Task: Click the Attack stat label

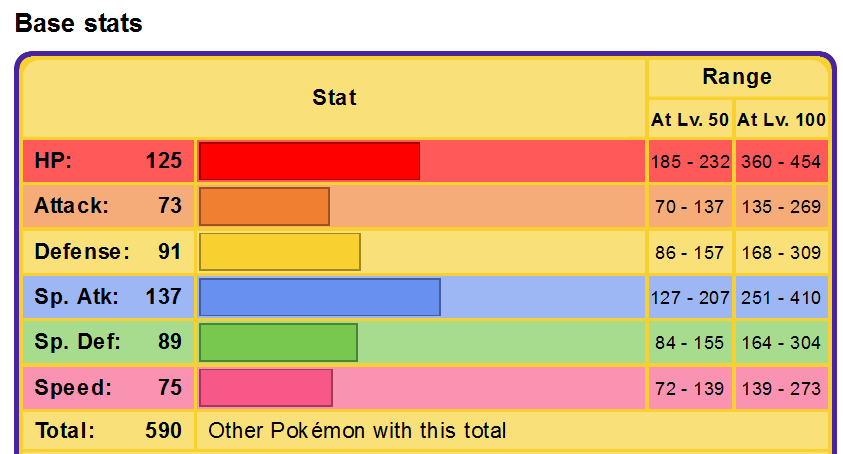Action: [x=71, y=206]
